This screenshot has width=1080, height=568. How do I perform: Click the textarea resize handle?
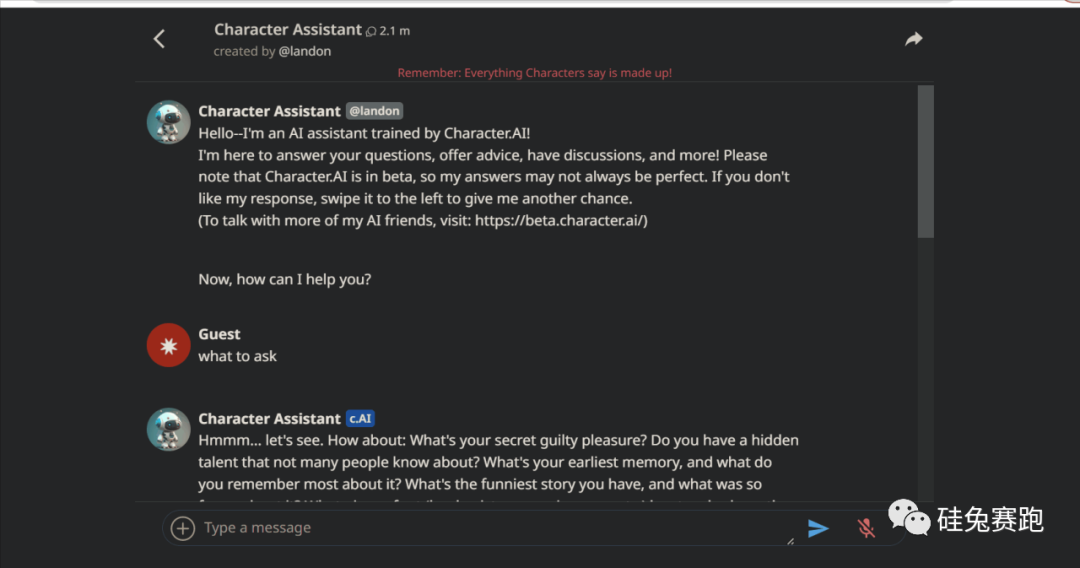(x=790, y=541)
